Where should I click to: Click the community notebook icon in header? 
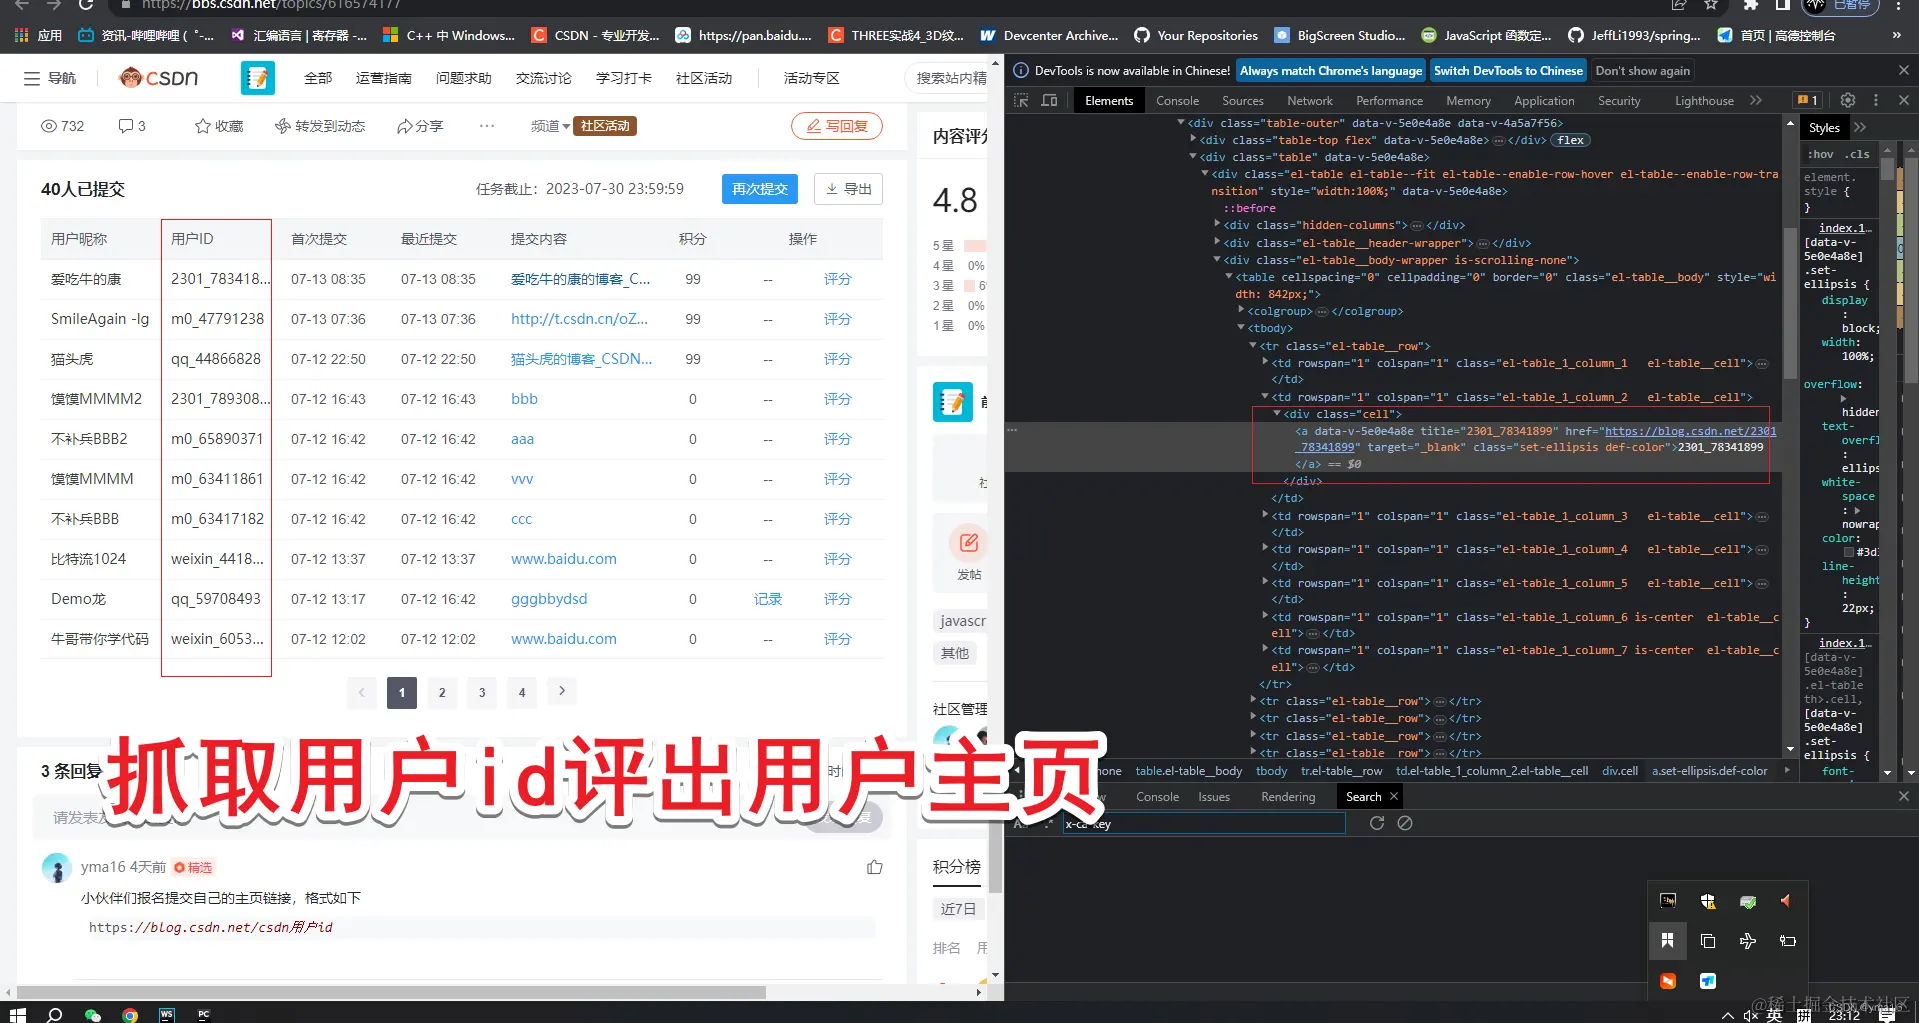coord(258,78)
